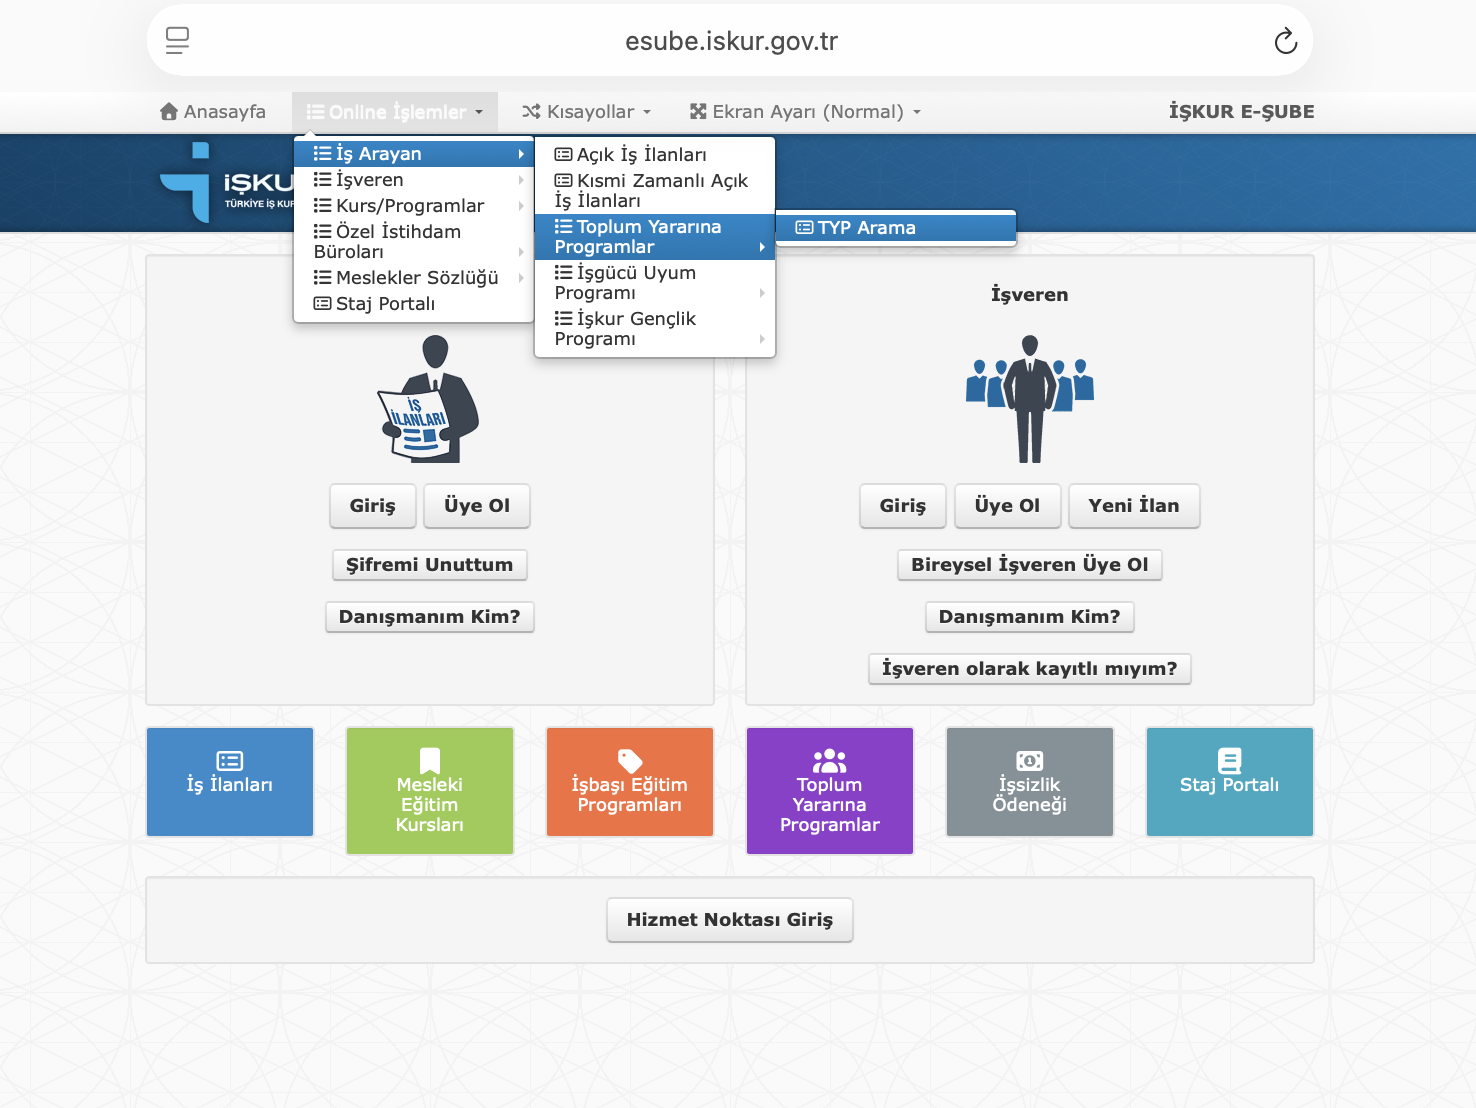This screenshot has width=1476, height=1108.
Task: Click the address bar URL field
Action: 731,41
